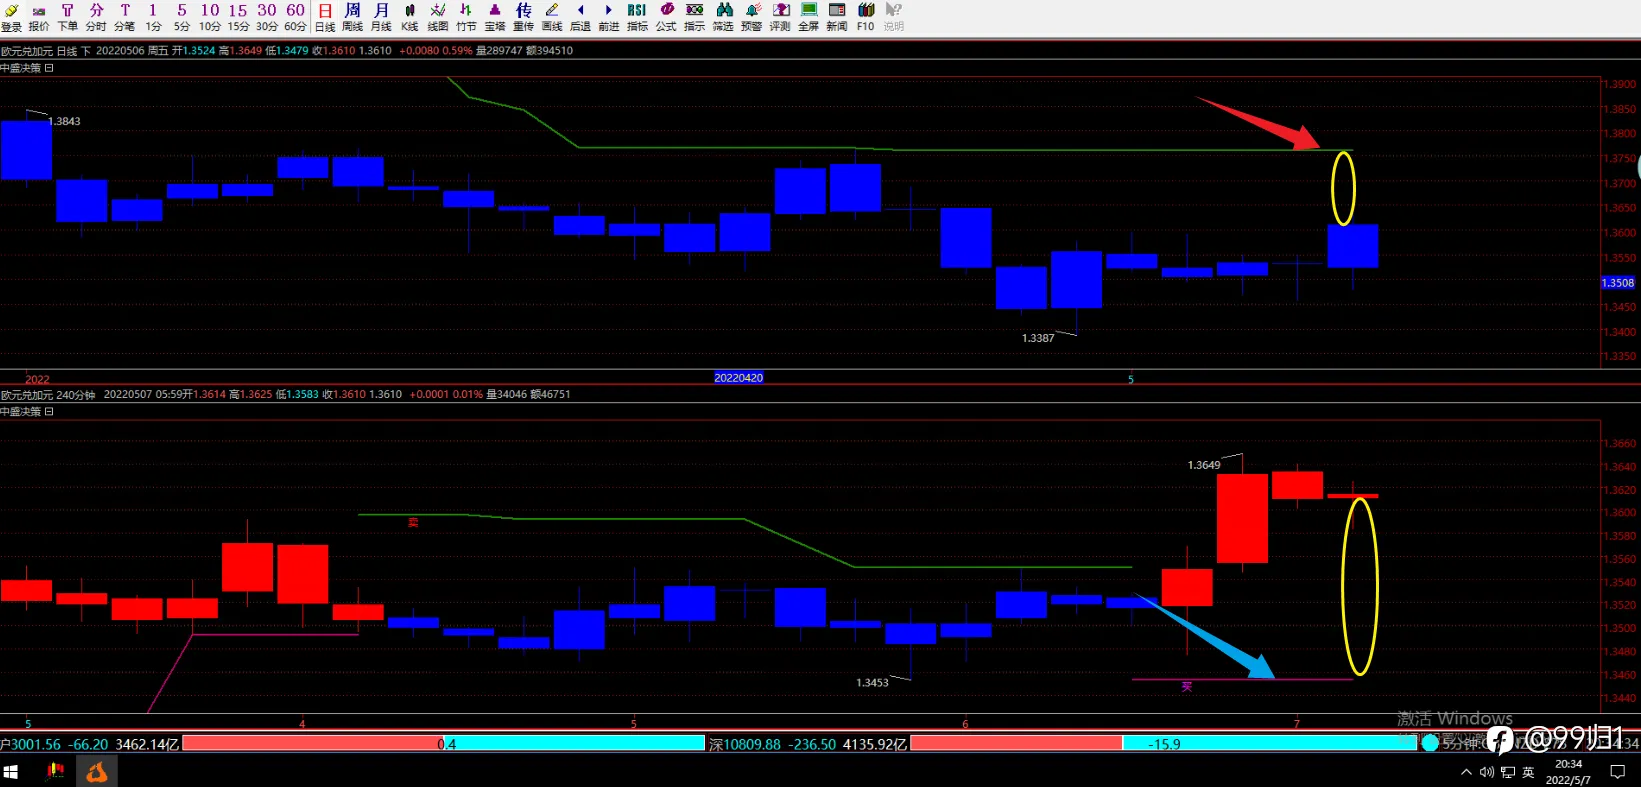Open the 预警 alert settings
This screenshot has height=787, width=1641.
[x=751, y=17]
